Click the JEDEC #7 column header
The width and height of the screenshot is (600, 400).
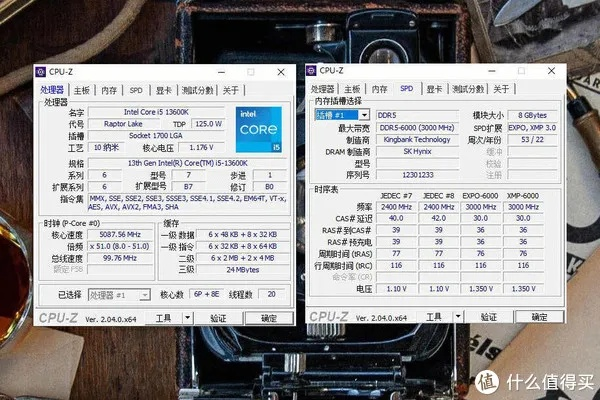click(396, 196)
